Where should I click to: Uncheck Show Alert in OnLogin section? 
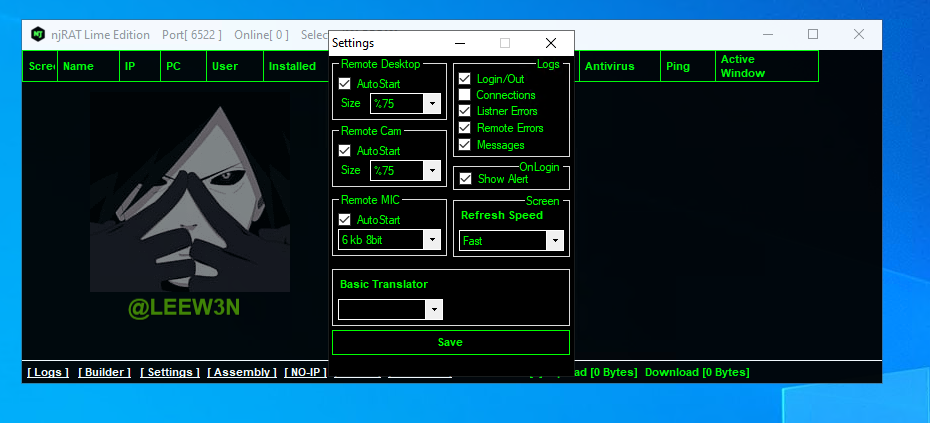[x=465, y=179]
